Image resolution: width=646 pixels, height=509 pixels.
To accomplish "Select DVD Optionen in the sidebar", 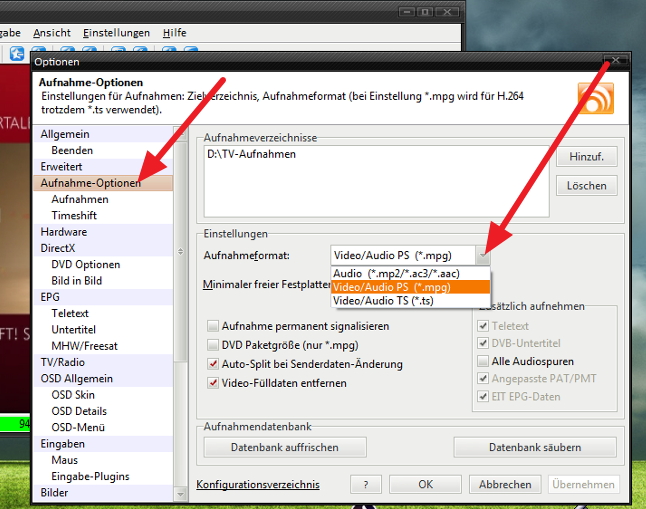I will click(x=85, y=264).
